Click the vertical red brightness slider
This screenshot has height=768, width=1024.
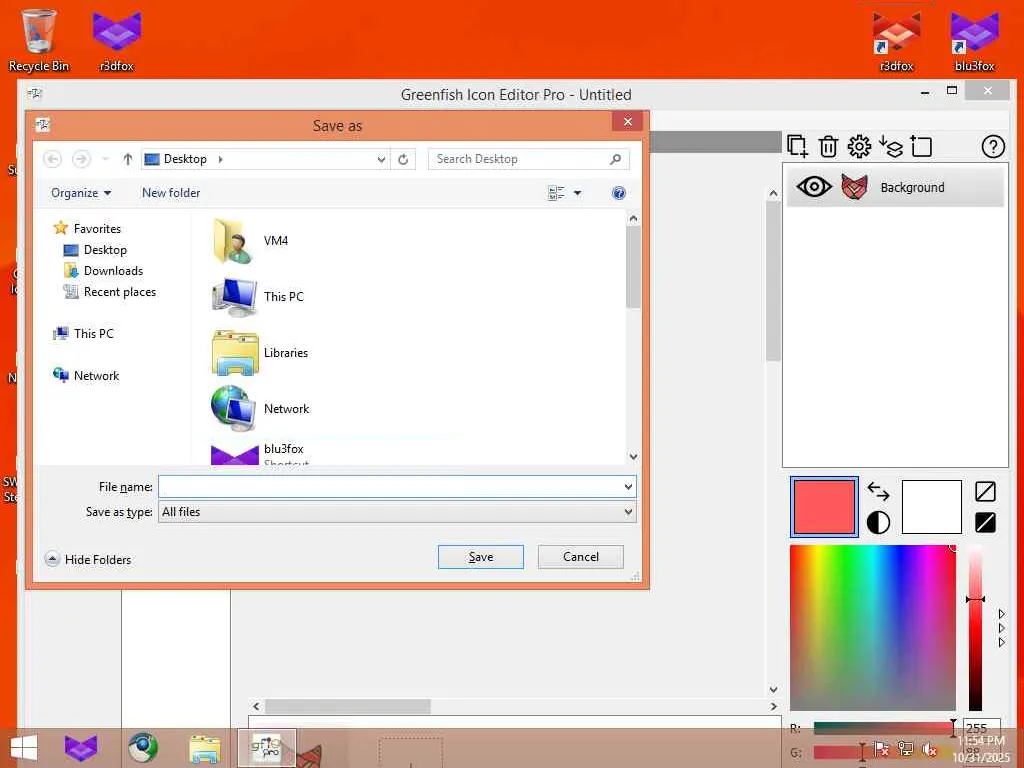click(975, 628)
